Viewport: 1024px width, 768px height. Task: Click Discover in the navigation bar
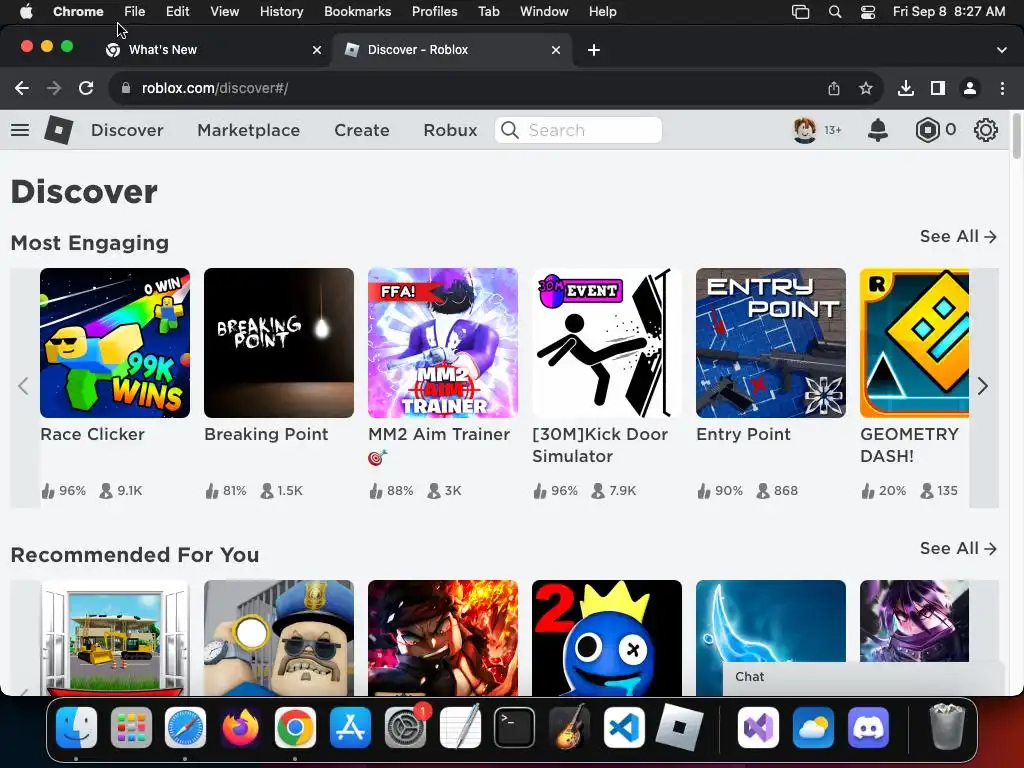[x=127, y=130]
